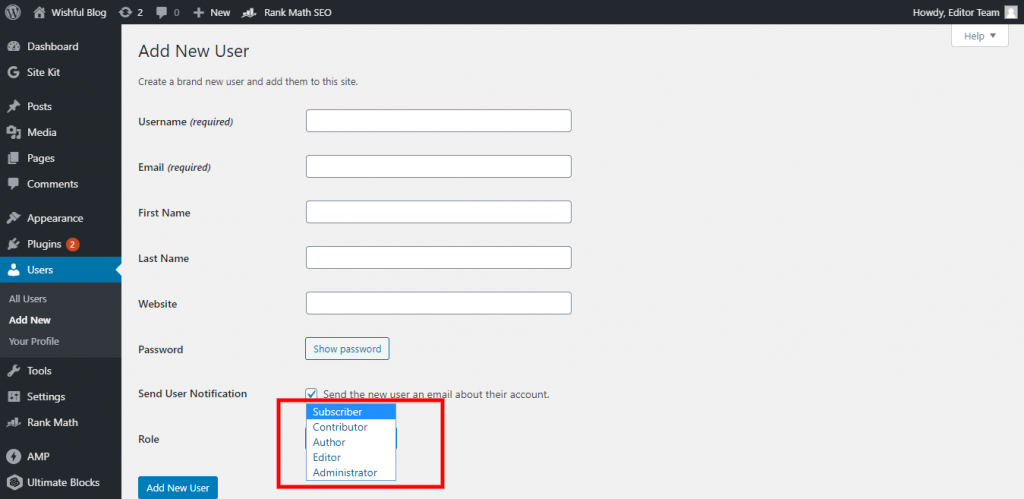The height and width of the screenshot is (499, 1024).
Task: Click the plus icon beside New
Action: pos(199,12)
